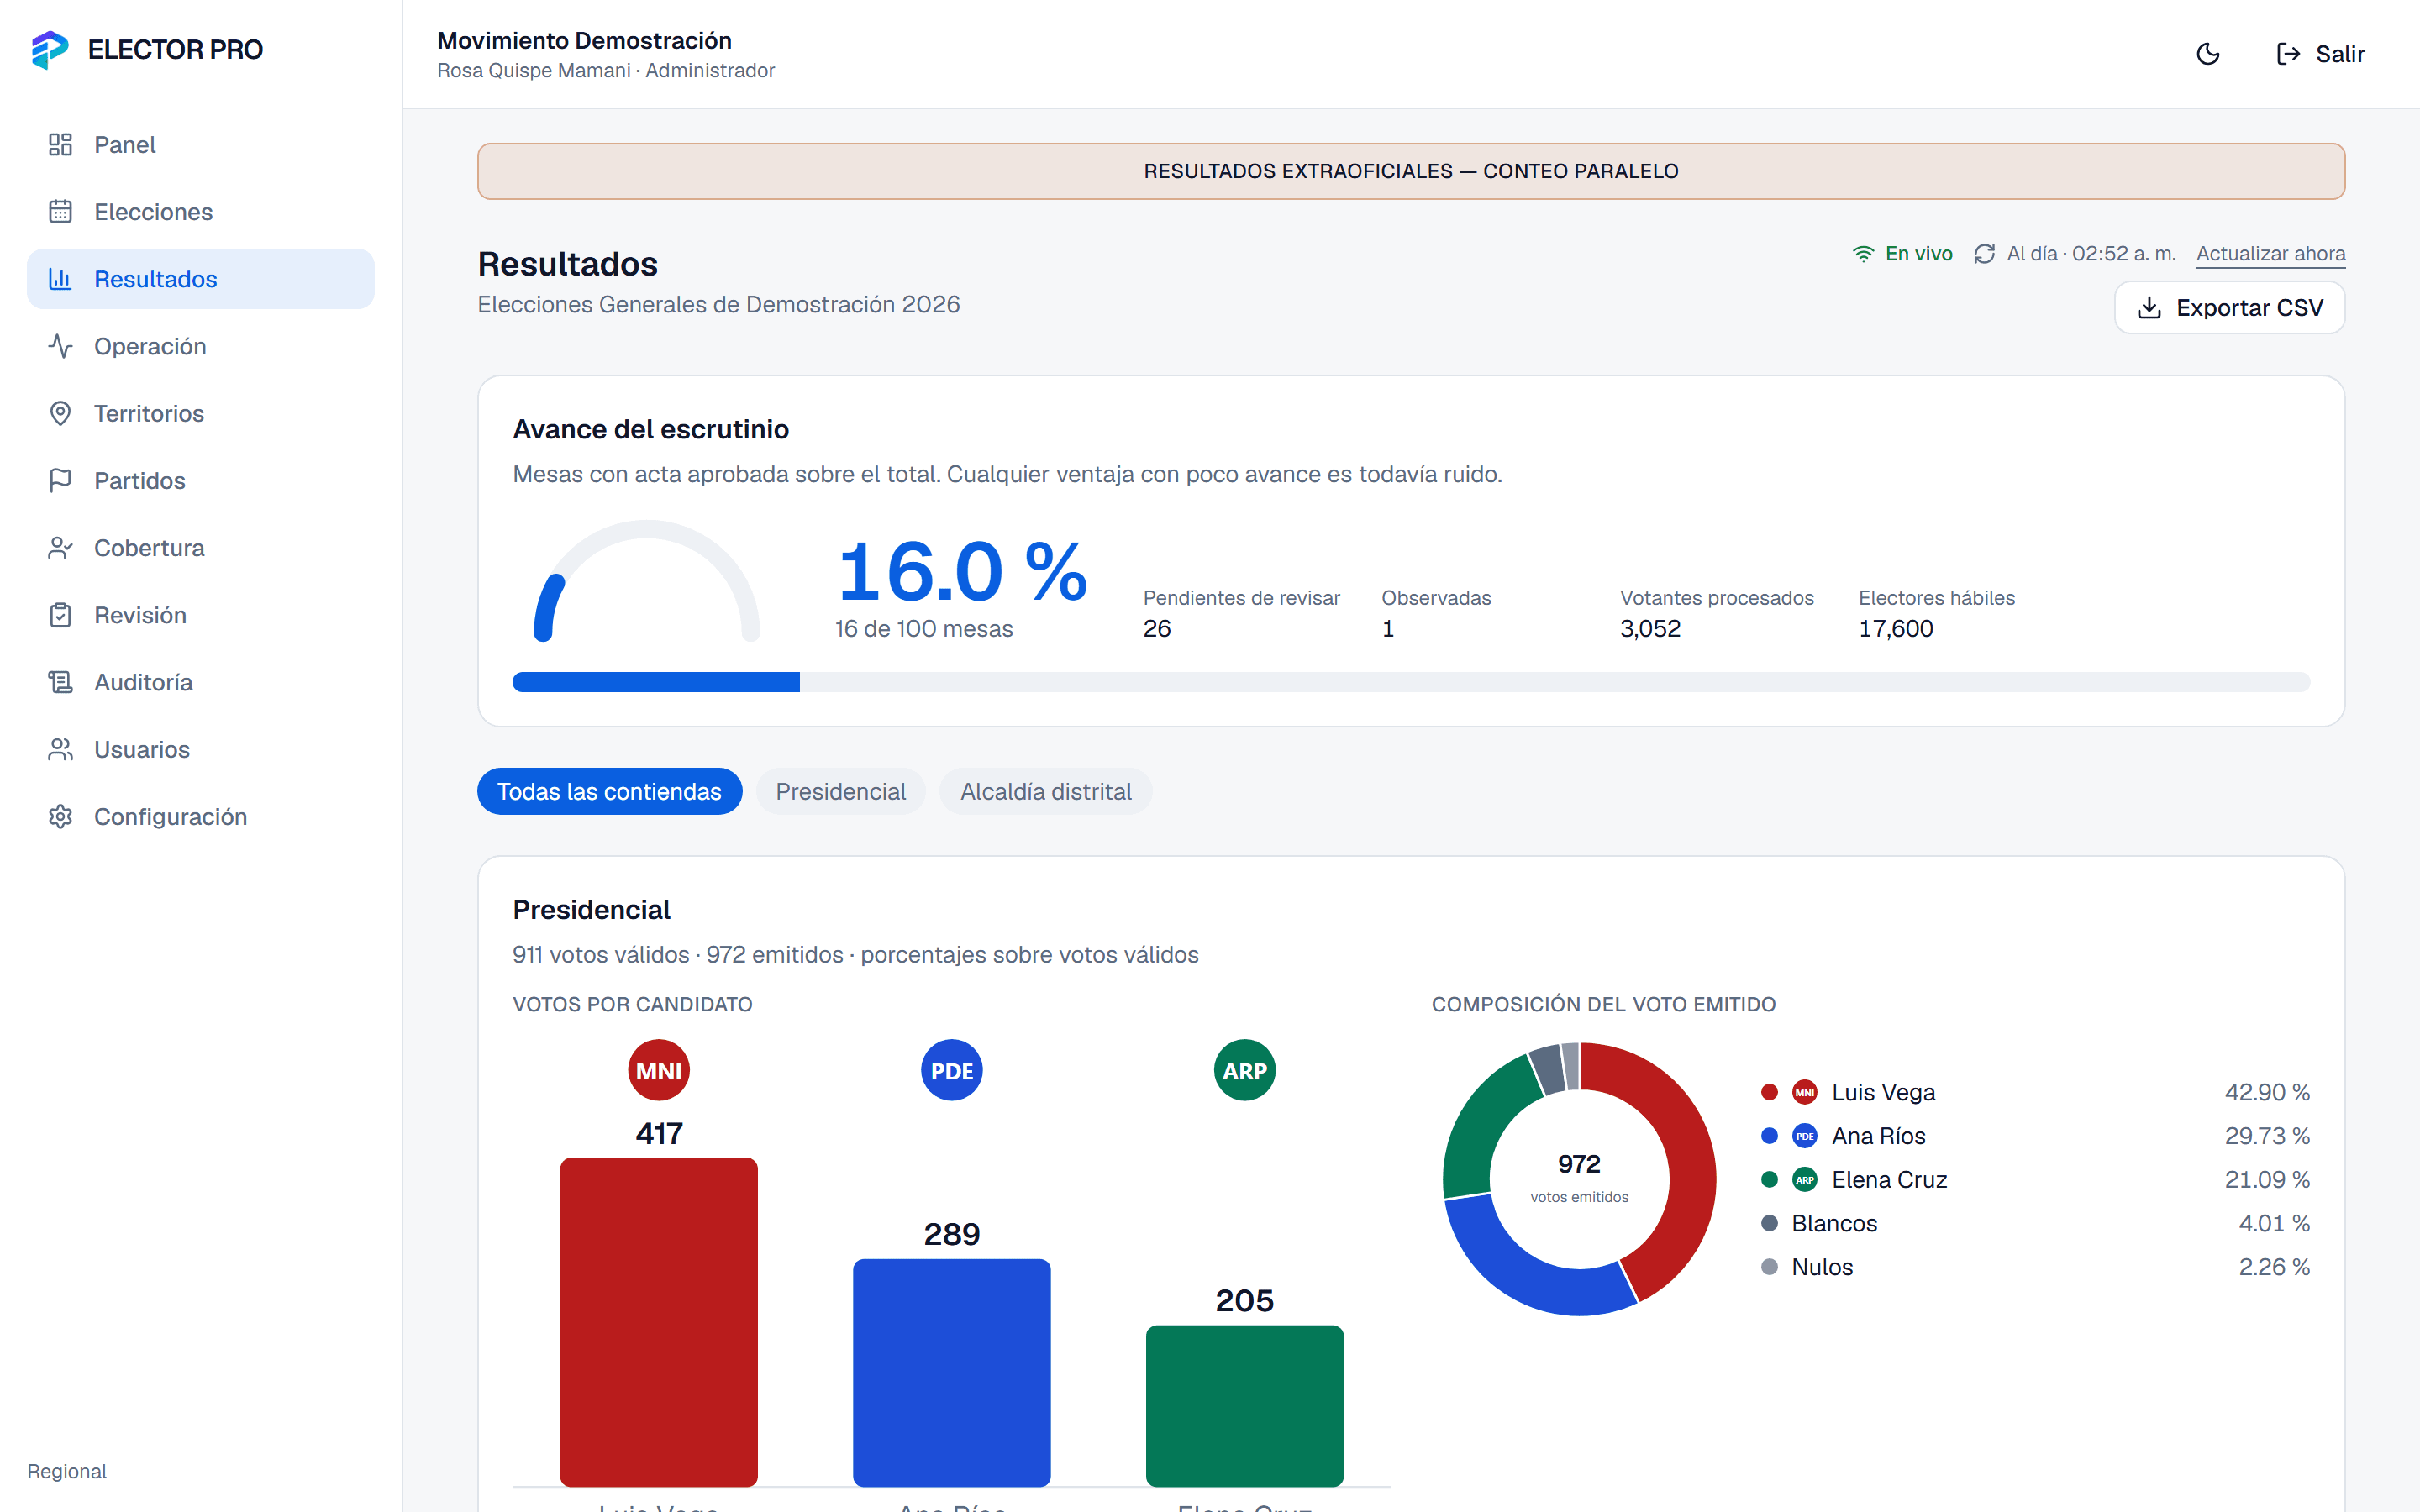Image resolution: width=2420 pixels, height=1512 pixels.
Task: Go to Usuarios management
Action: click(x=200, y=749)
